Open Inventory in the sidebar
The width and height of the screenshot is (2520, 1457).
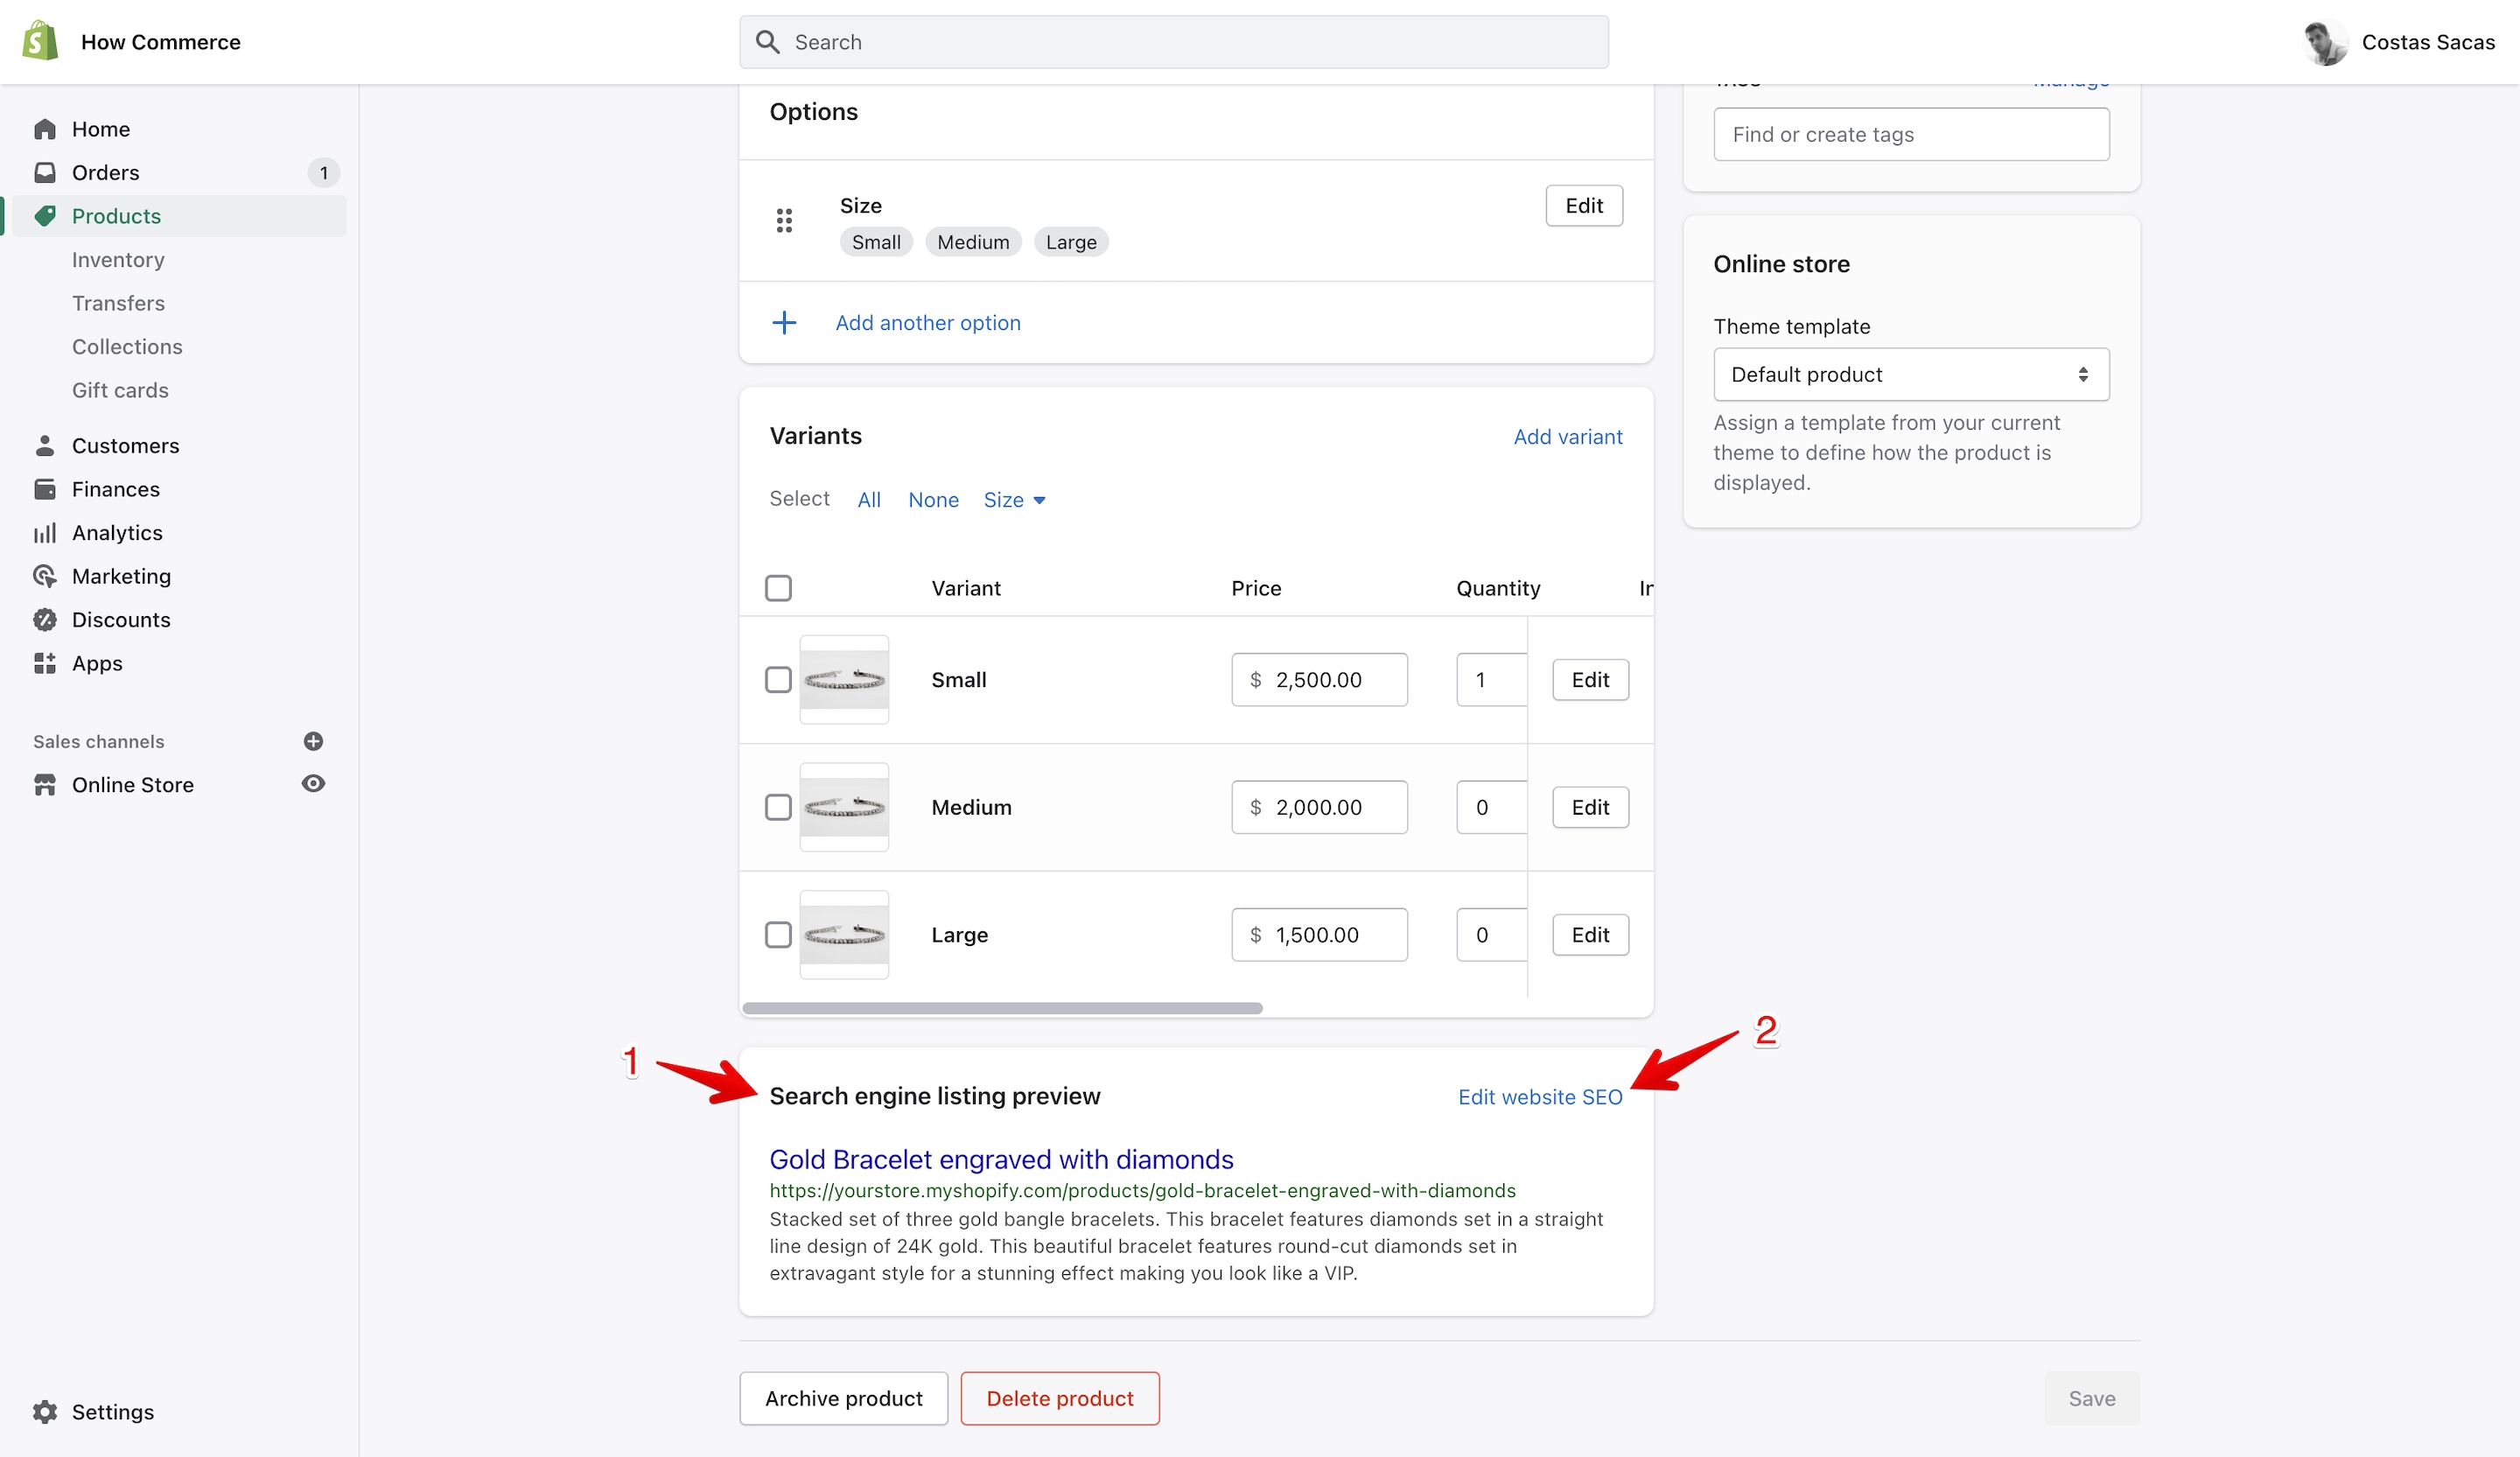[x=118, y=259]
